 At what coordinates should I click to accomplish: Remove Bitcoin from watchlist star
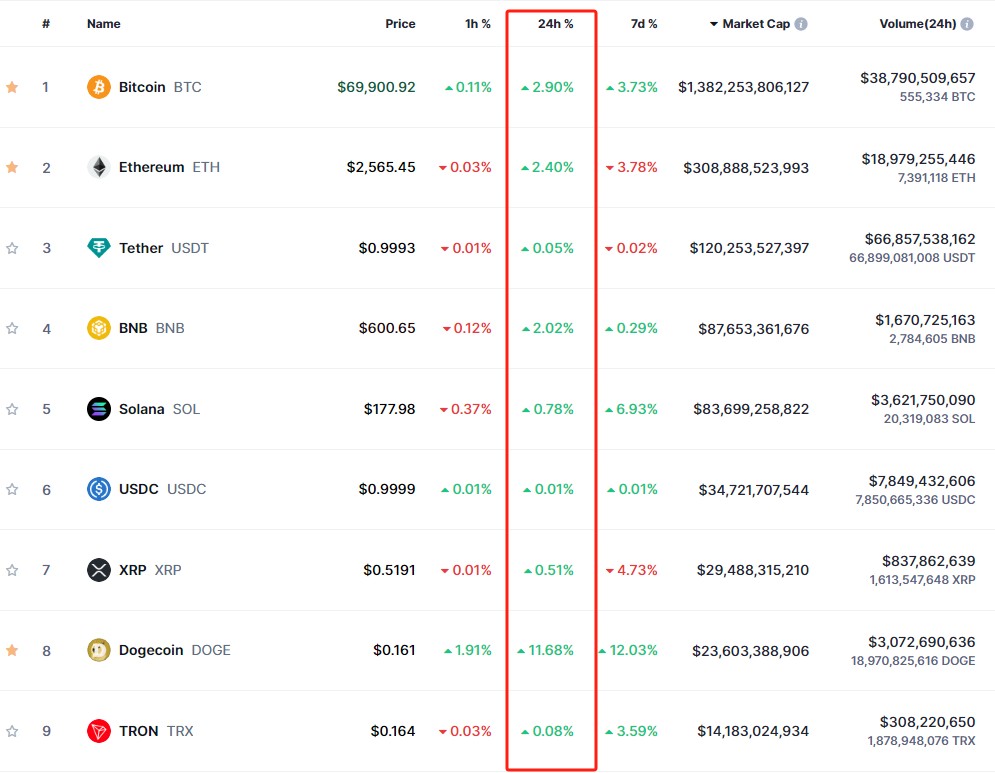point(12,87)
